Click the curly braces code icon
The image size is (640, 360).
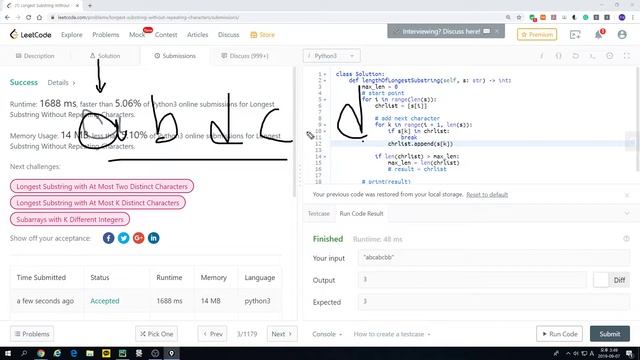[x=558, y=56]
